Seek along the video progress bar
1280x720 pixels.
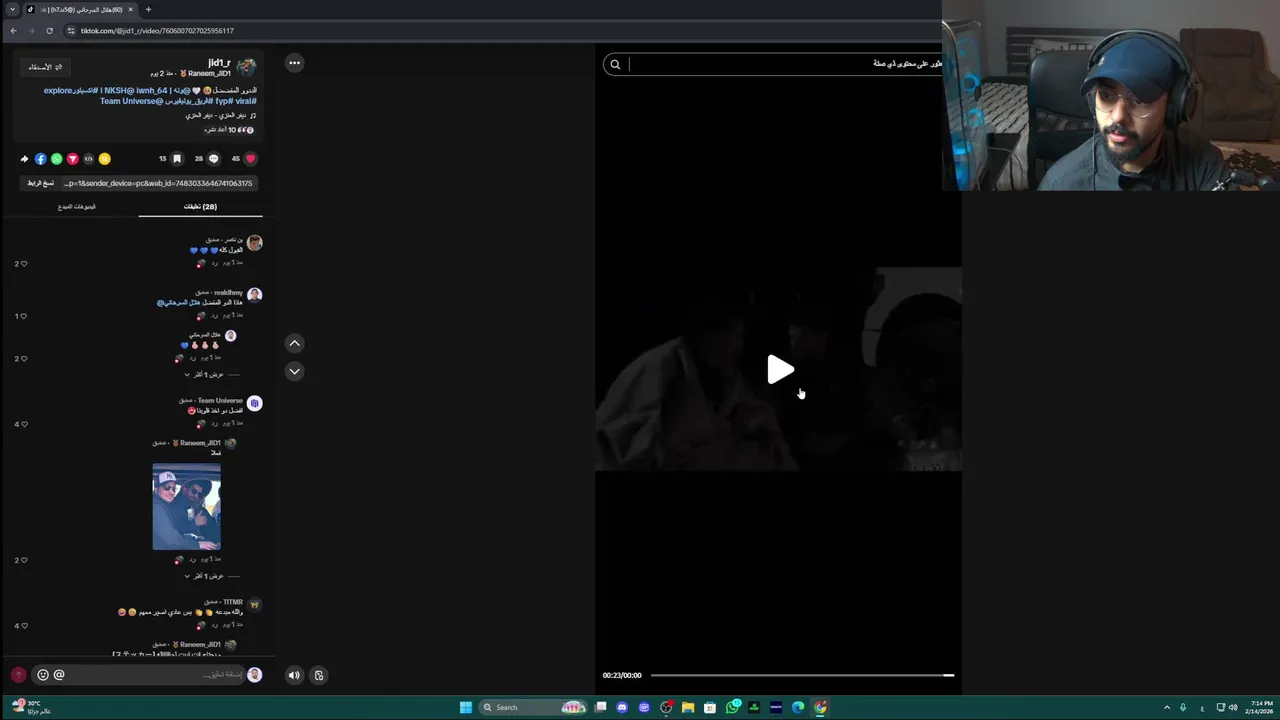802,675
